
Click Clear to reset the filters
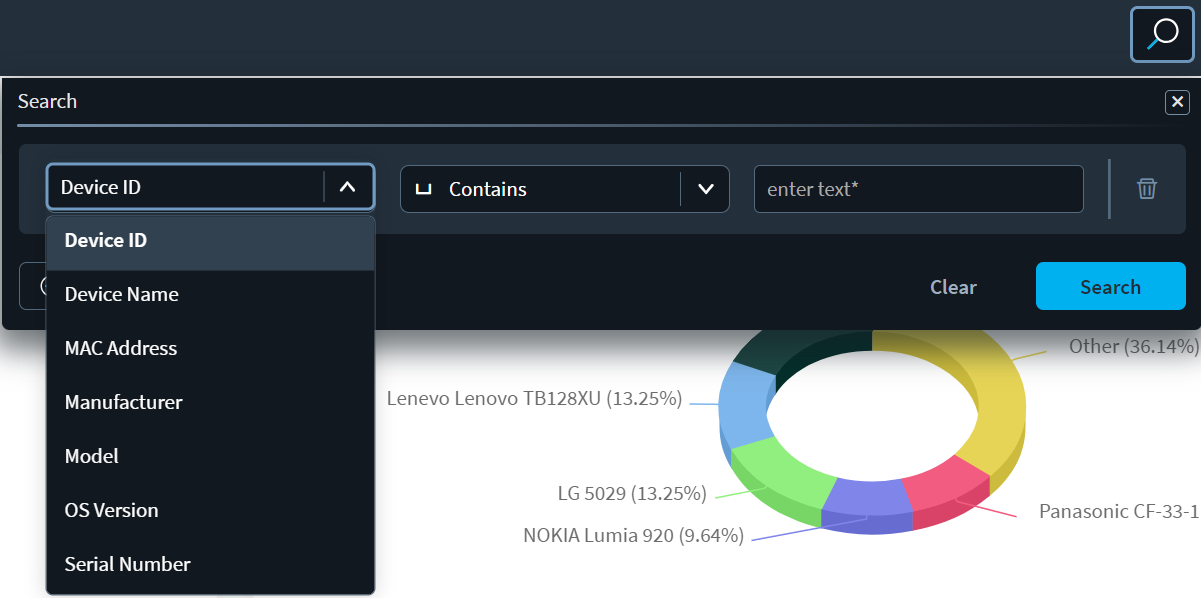point(952,287)
